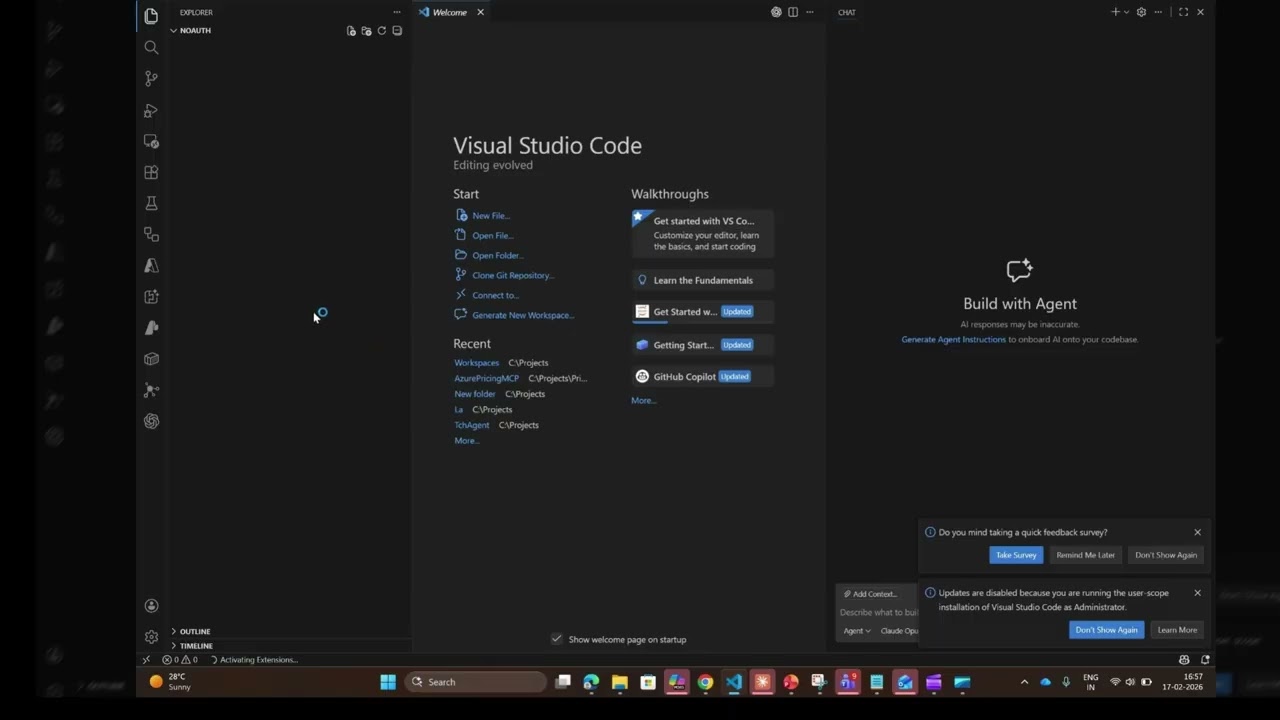
Task: Close the Welcome tab
Action: pyautogui.click(x=480, y=12)
